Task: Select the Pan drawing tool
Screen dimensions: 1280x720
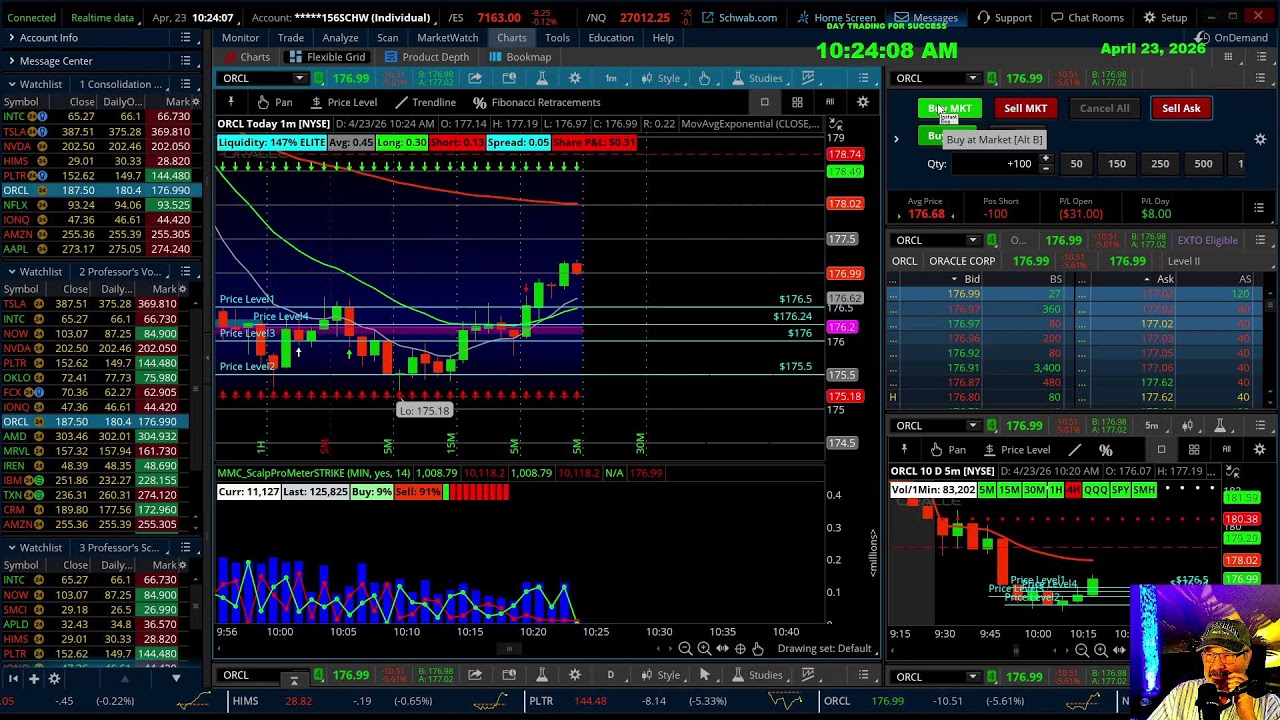Action: coord(274,102)
